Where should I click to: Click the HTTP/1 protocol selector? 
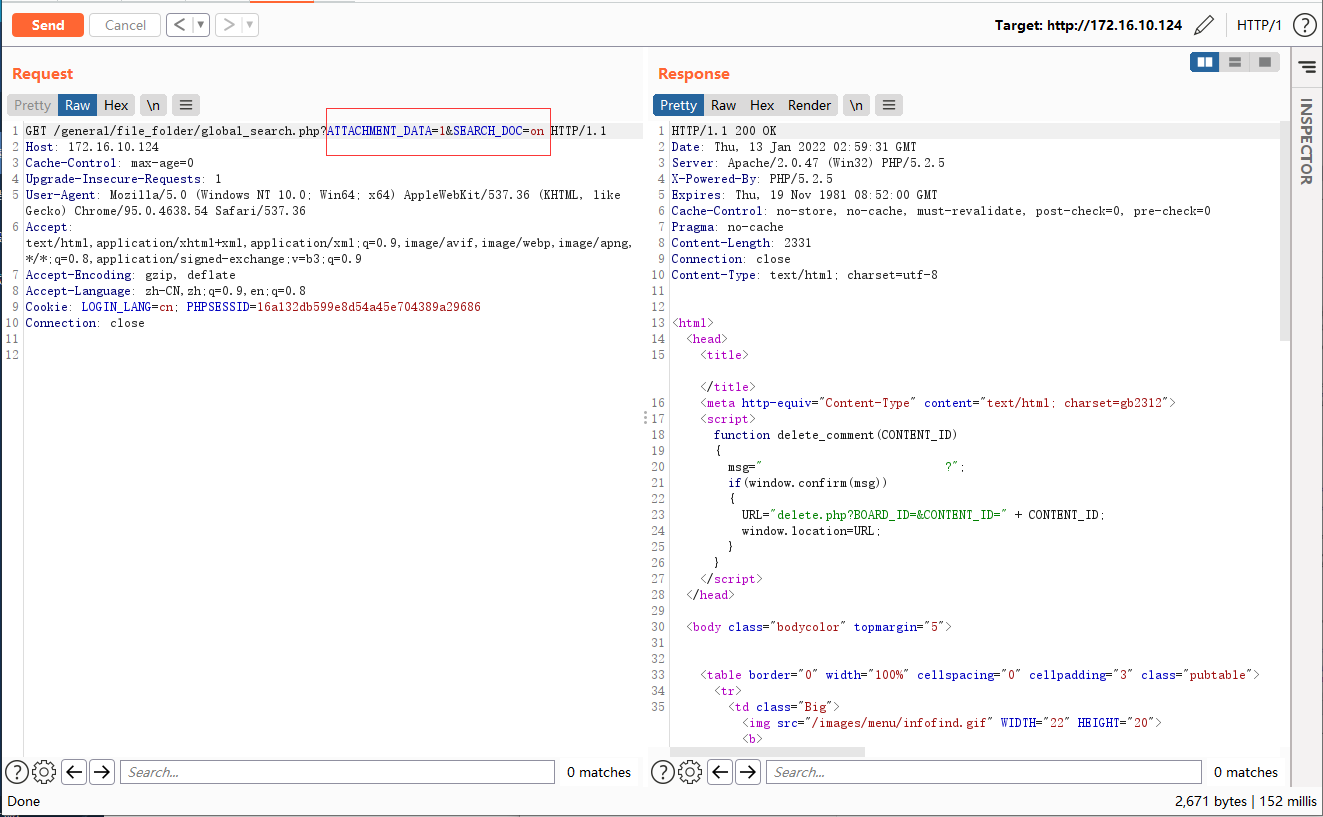click(x=1259, y=25)
